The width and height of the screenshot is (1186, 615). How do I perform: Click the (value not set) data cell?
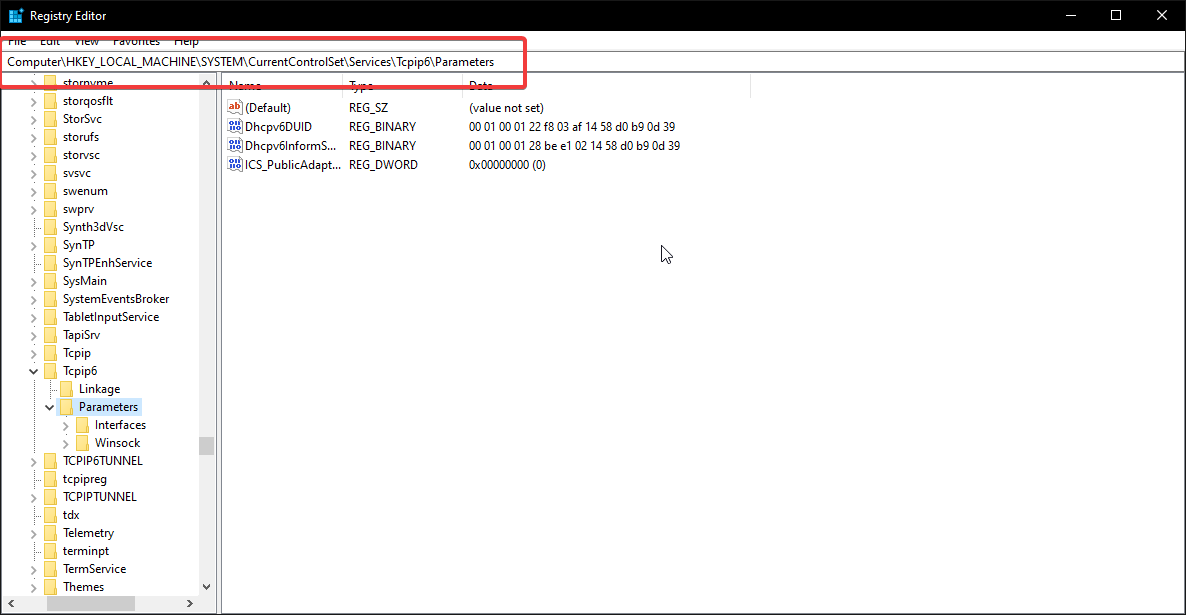506,107
